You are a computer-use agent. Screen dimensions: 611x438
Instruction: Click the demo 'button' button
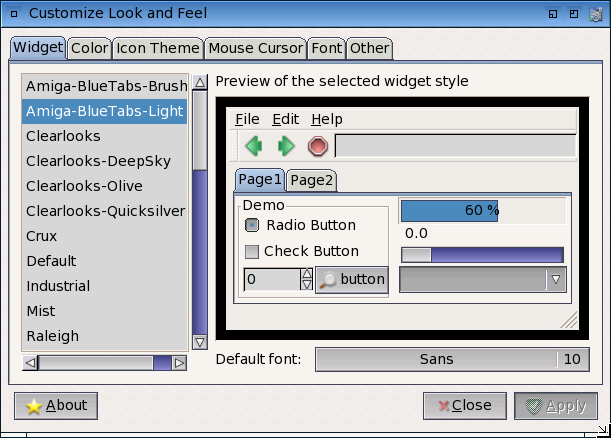pyautogui.click(x=352, y=280)
